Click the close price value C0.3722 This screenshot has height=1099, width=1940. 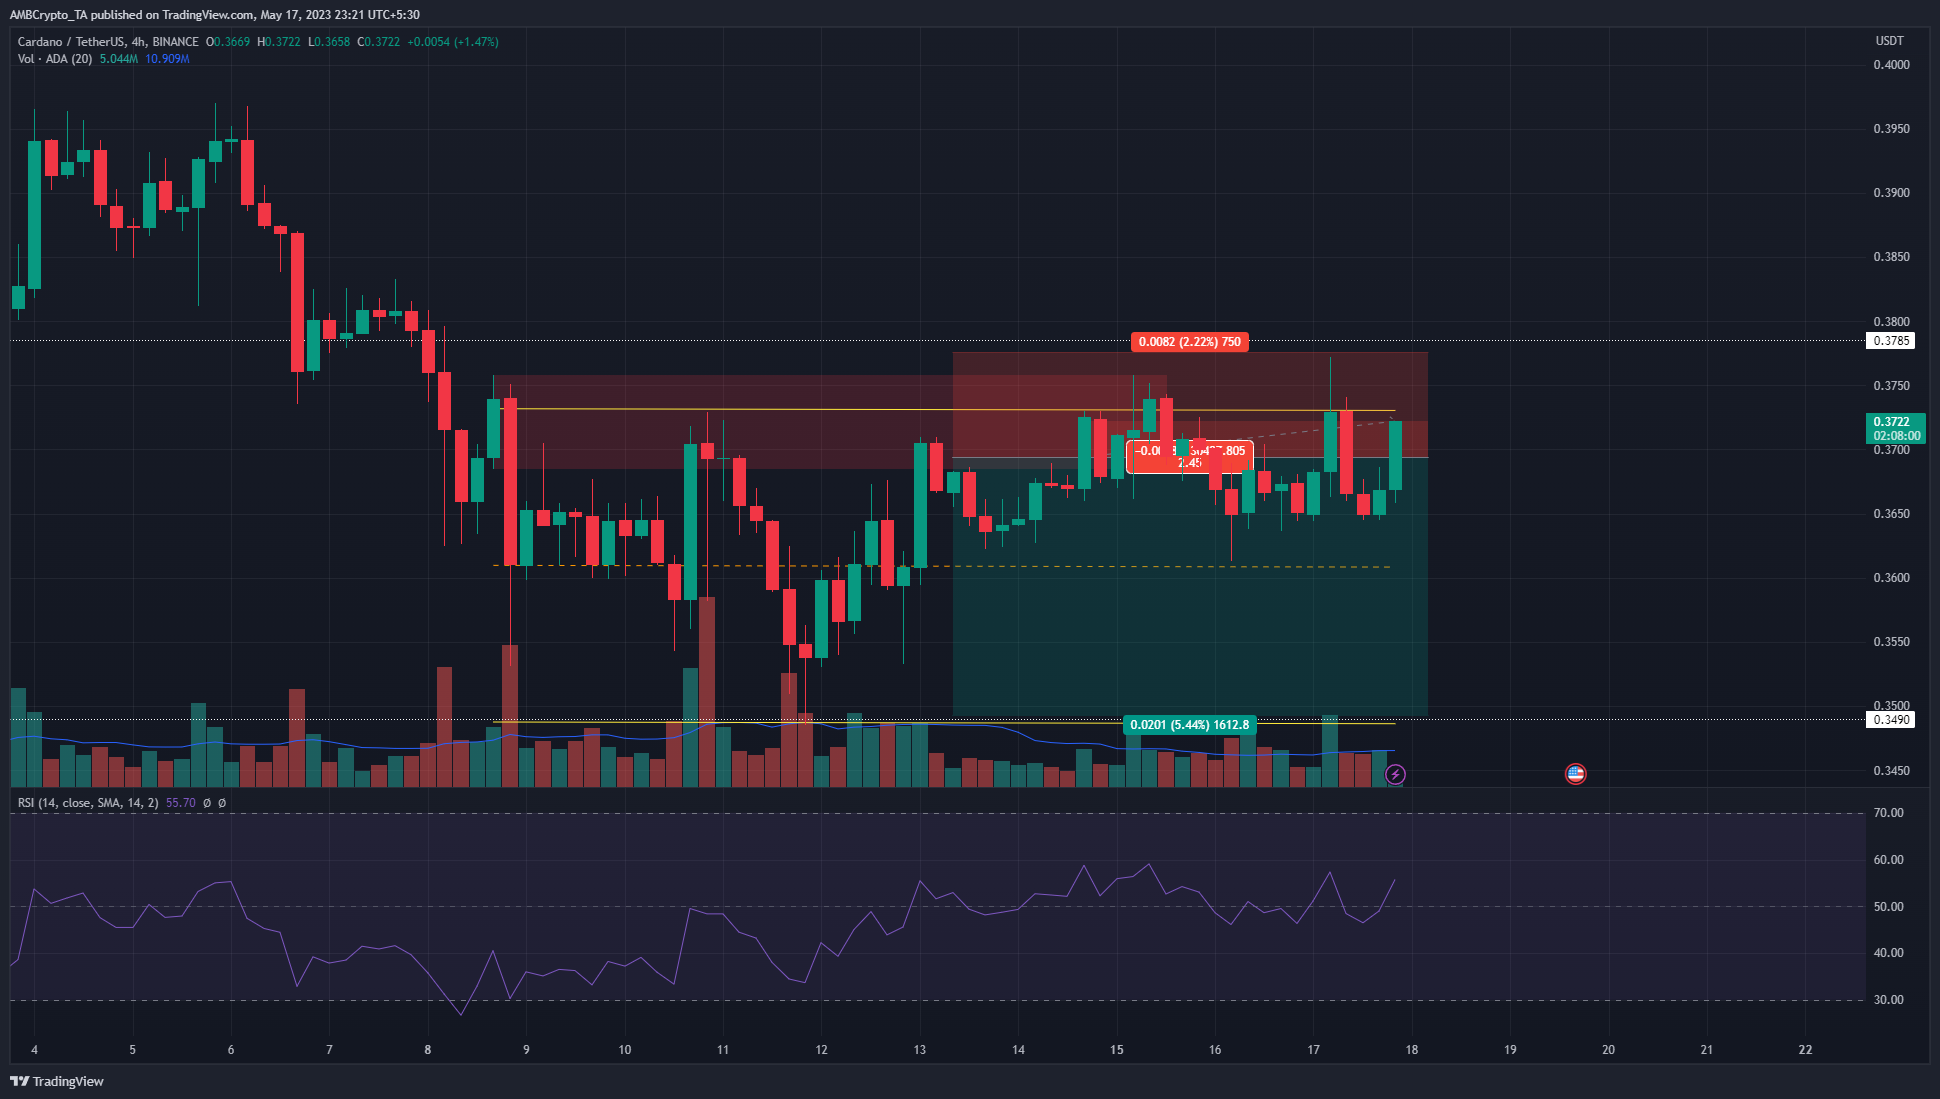pos(379,42)
